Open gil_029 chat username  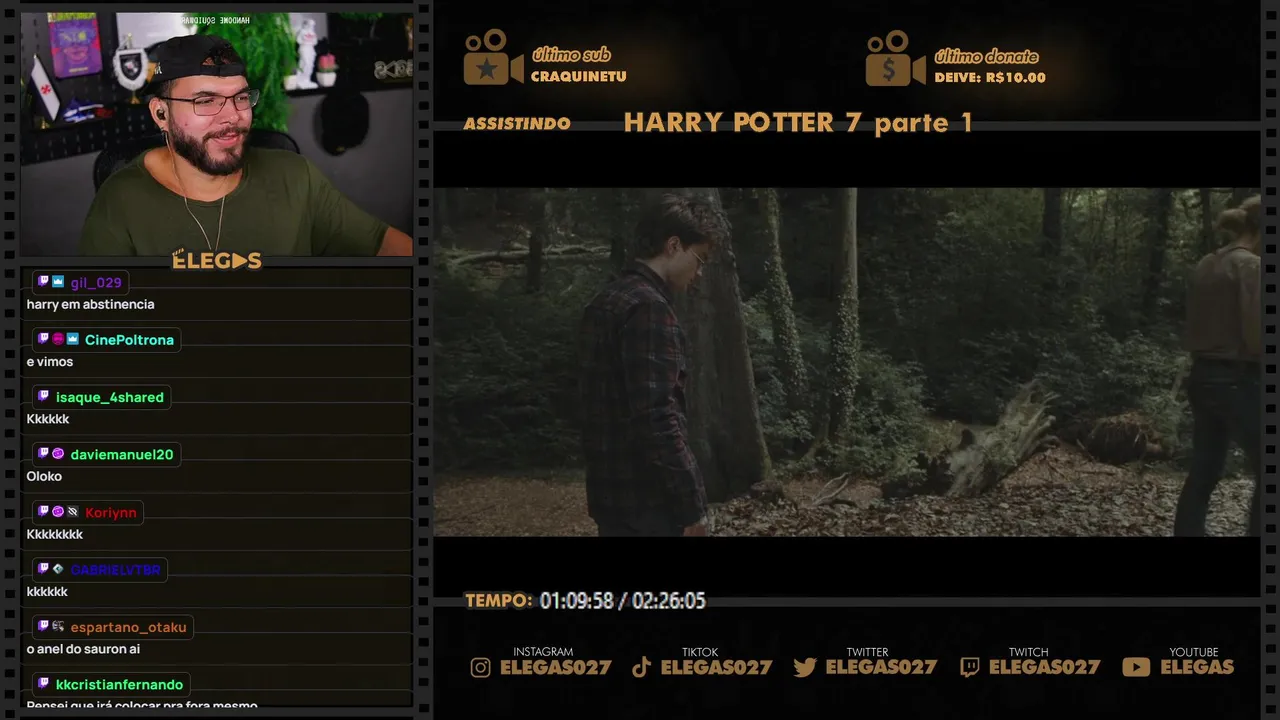(96, 283)
